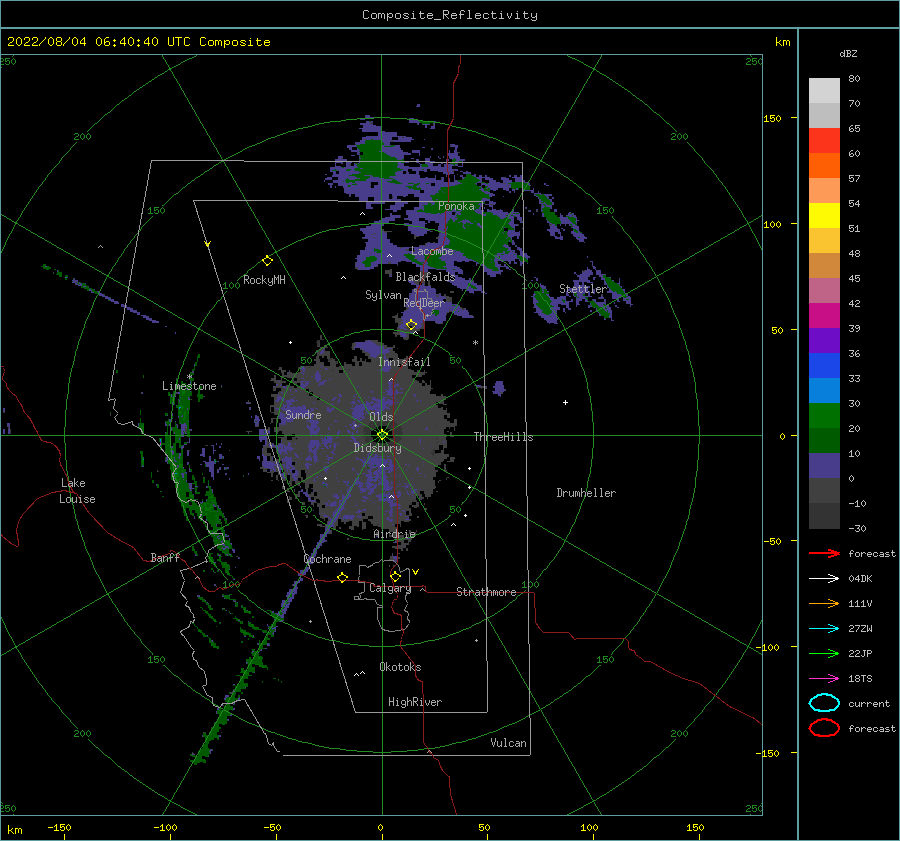Click the Banff label
900x841 pixels.
click(165, 557)
